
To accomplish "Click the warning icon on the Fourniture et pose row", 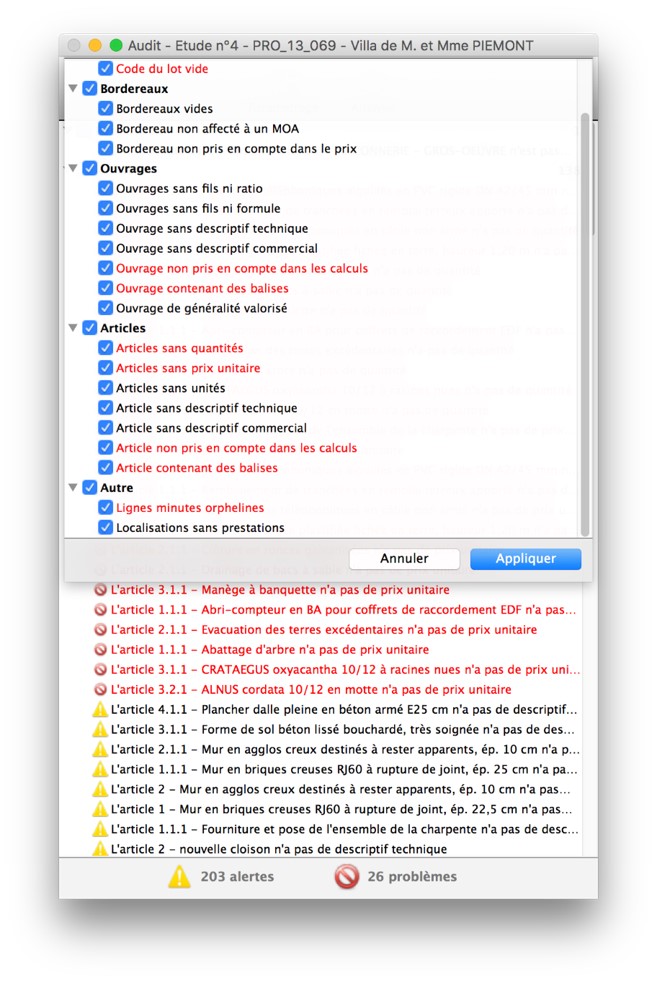I will click(x=100, y=829).
